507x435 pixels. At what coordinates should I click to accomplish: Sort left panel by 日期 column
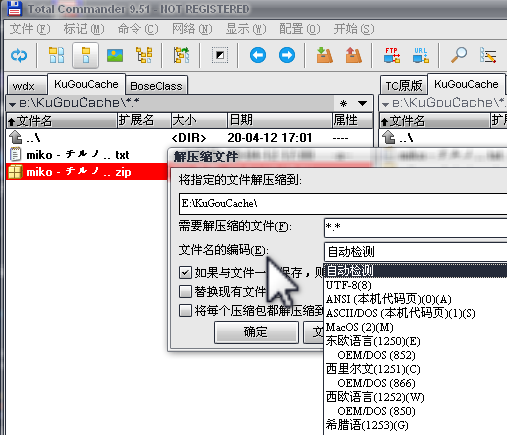pos(279,120)
